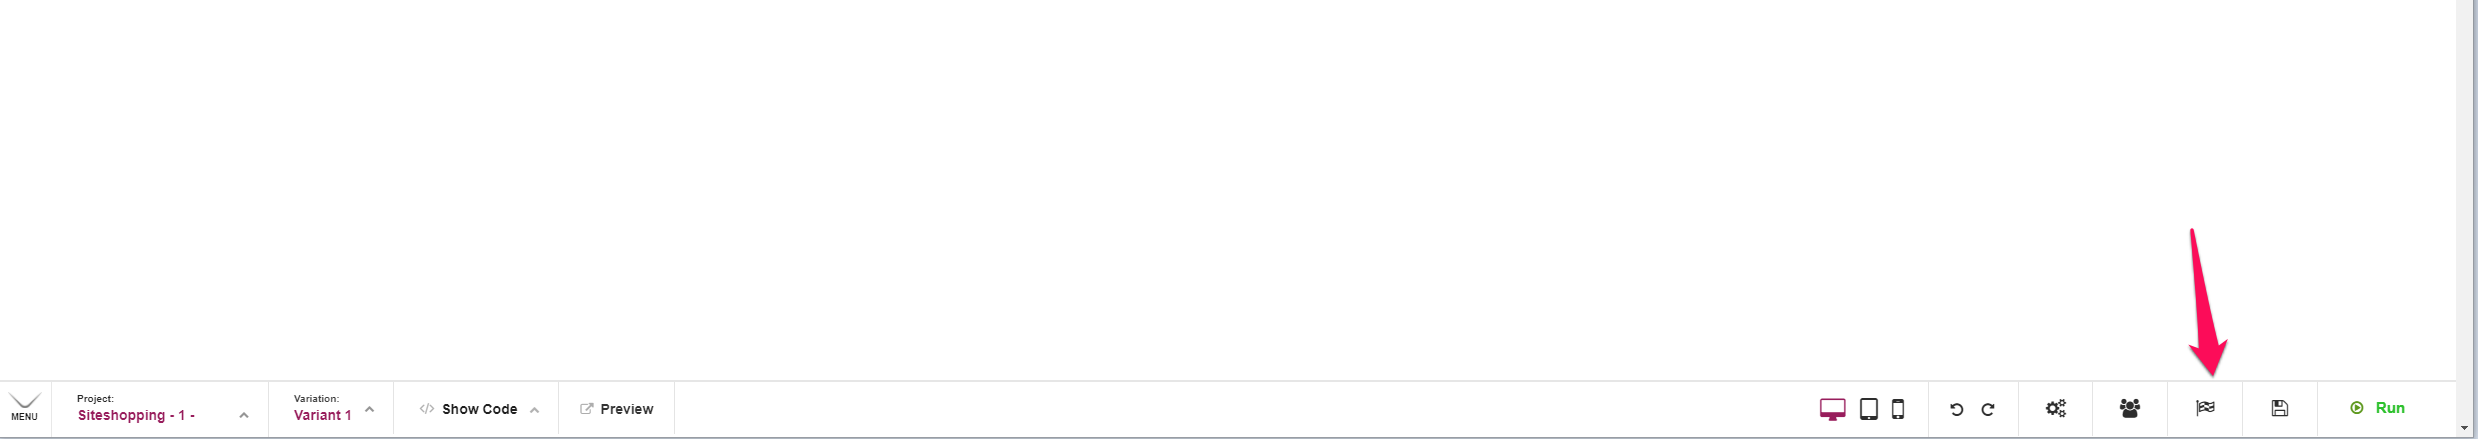This screenshot has width=2478, height=439.
Task: Open audience targeting people icon
Action: pos(2130,408)
